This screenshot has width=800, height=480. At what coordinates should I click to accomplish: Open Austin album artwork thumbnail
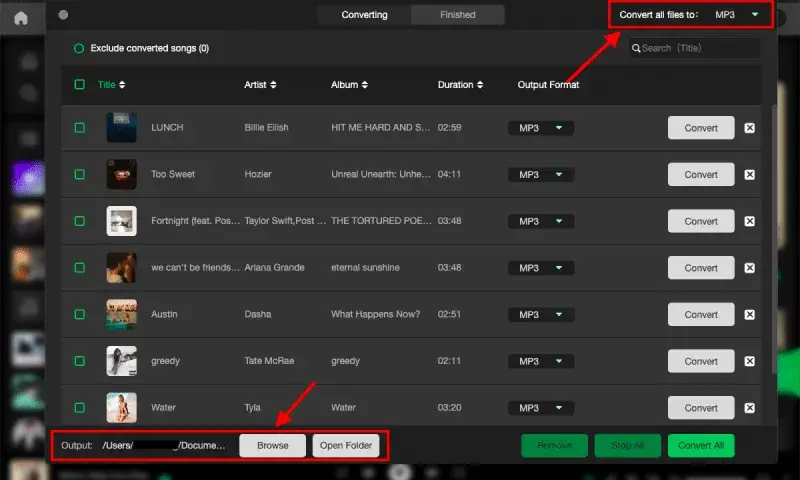pos(121,314)
